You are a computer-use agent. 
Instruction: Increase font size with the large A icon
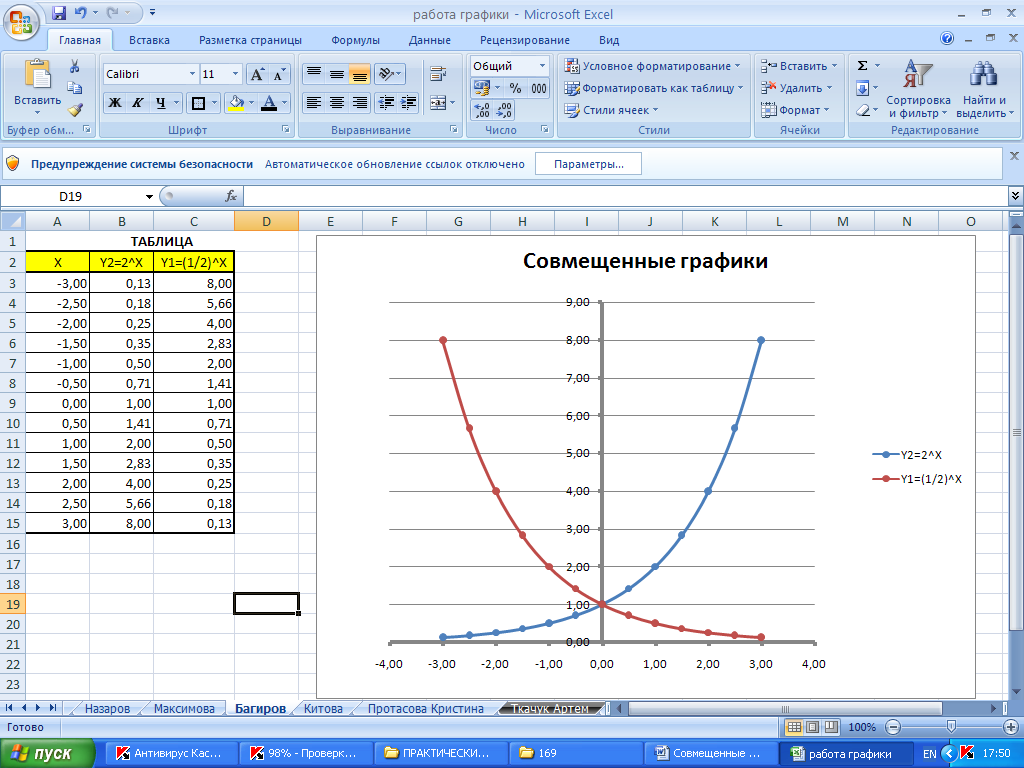(x=257, y=74)
